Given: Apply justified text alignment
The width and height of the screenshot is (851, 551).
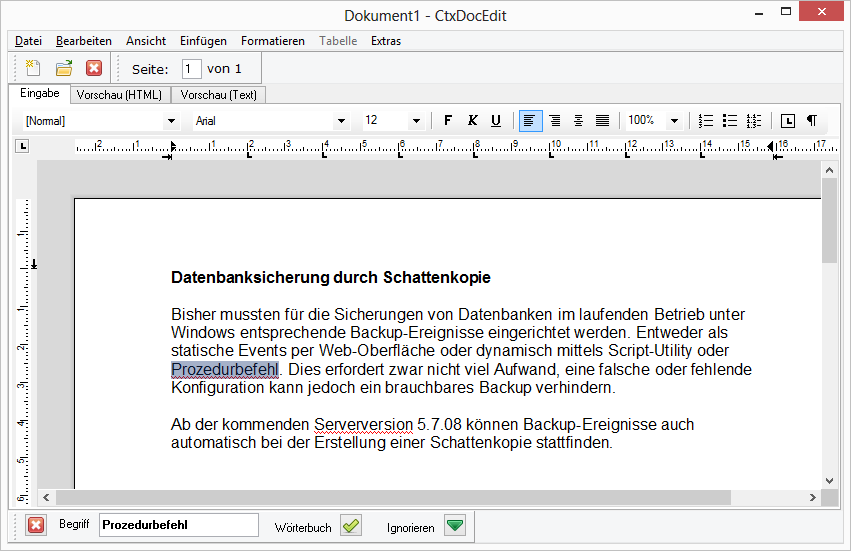Looking at the screenshot, I should coord(602,120).
